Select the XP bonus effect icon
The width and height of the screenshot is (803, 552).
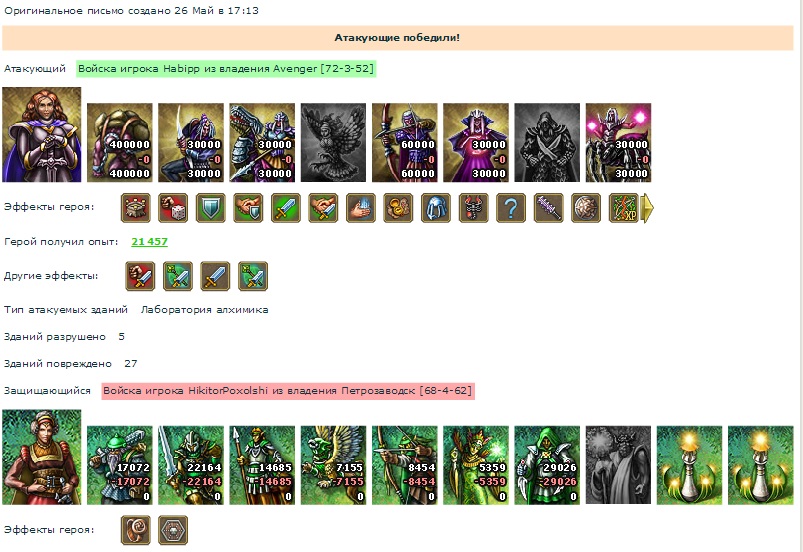623,208
